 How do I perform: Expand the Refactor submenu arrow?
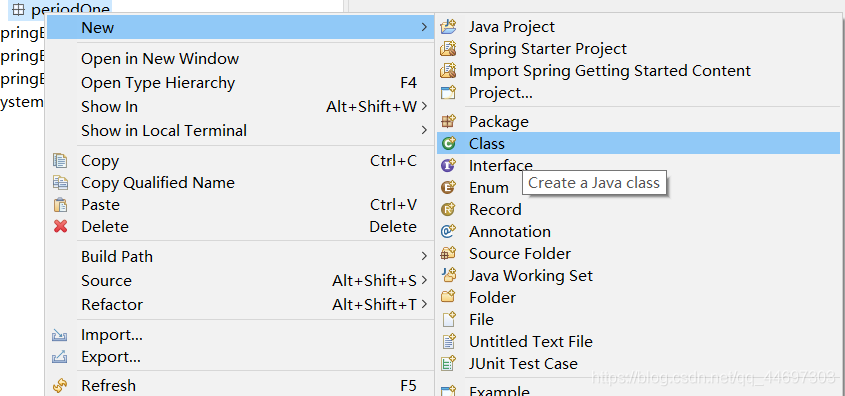(x=424, y=304)
